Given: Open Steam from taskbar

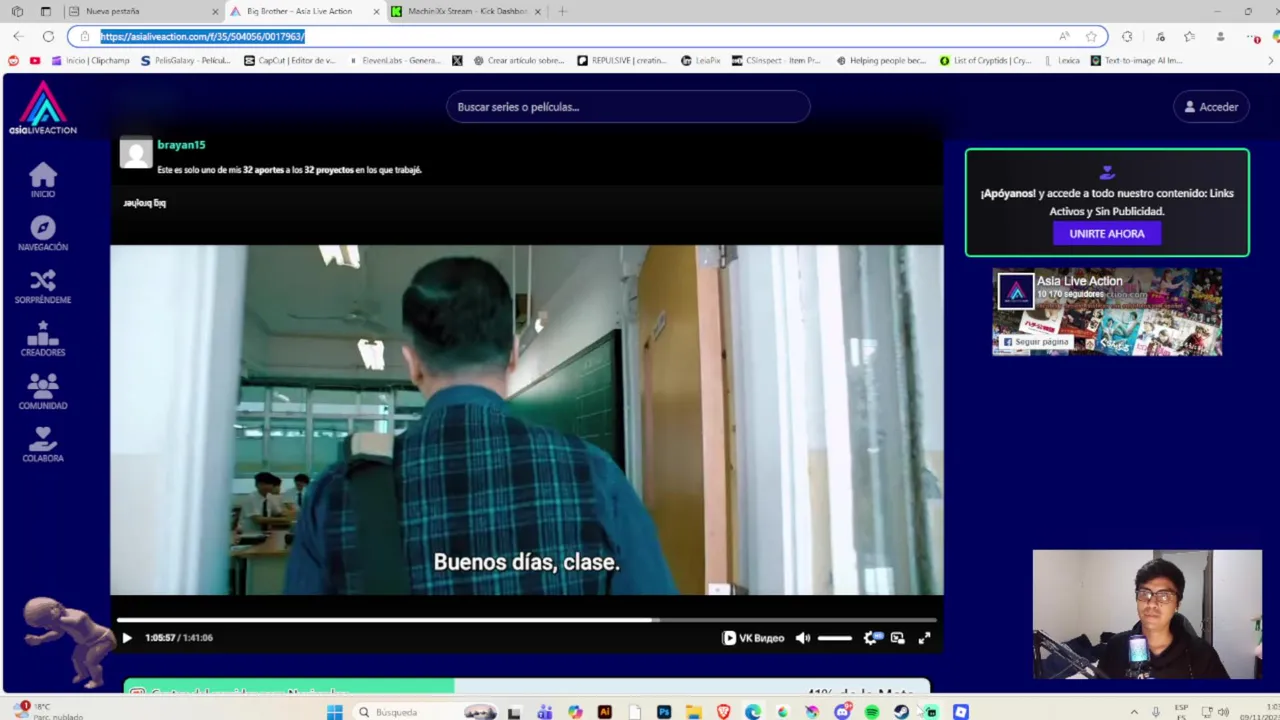Looking at the screenshot, I should (x=901, y=712).
